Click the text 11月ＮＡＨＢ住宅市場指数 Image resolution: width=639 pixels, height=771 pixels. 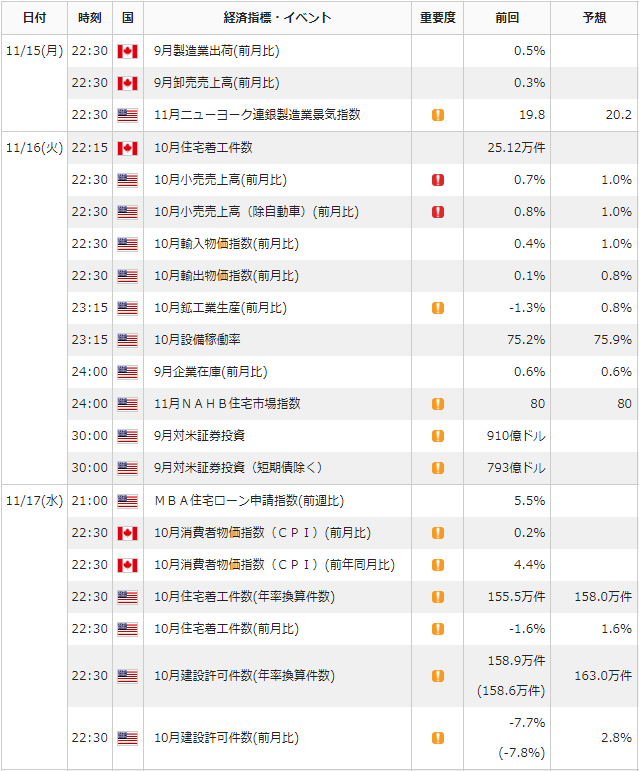(x=227, y=404)
